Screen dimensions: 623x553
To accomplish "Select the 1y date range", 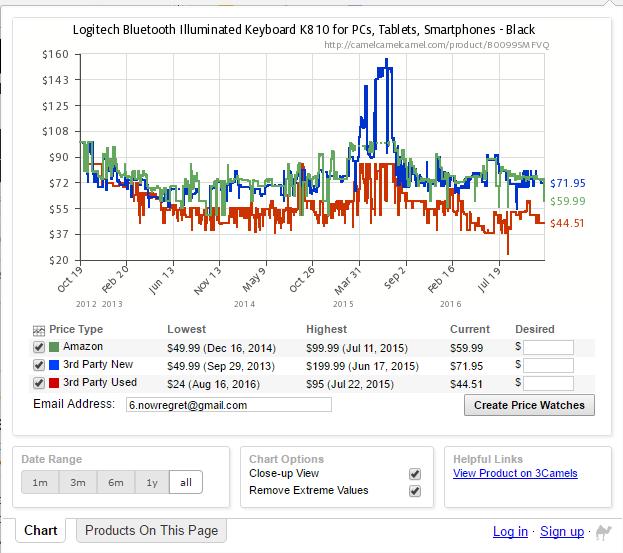I will pos(152,482).
